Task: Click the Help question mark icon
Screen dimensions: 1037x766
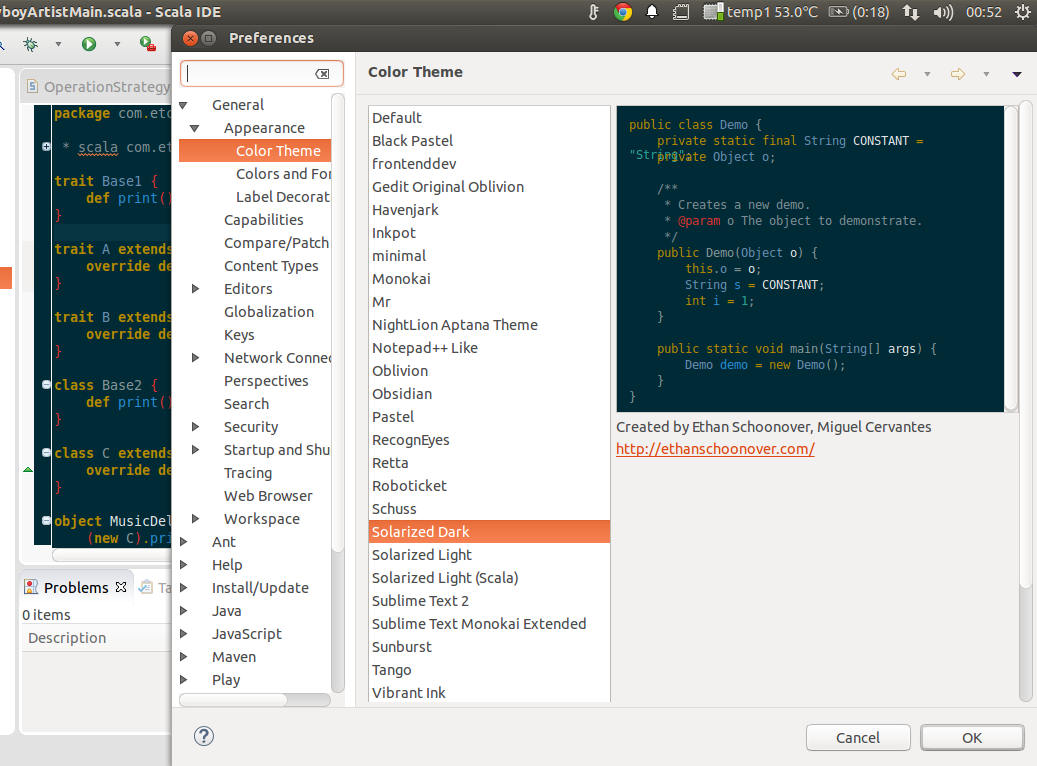Action: [x=204, y=736]
